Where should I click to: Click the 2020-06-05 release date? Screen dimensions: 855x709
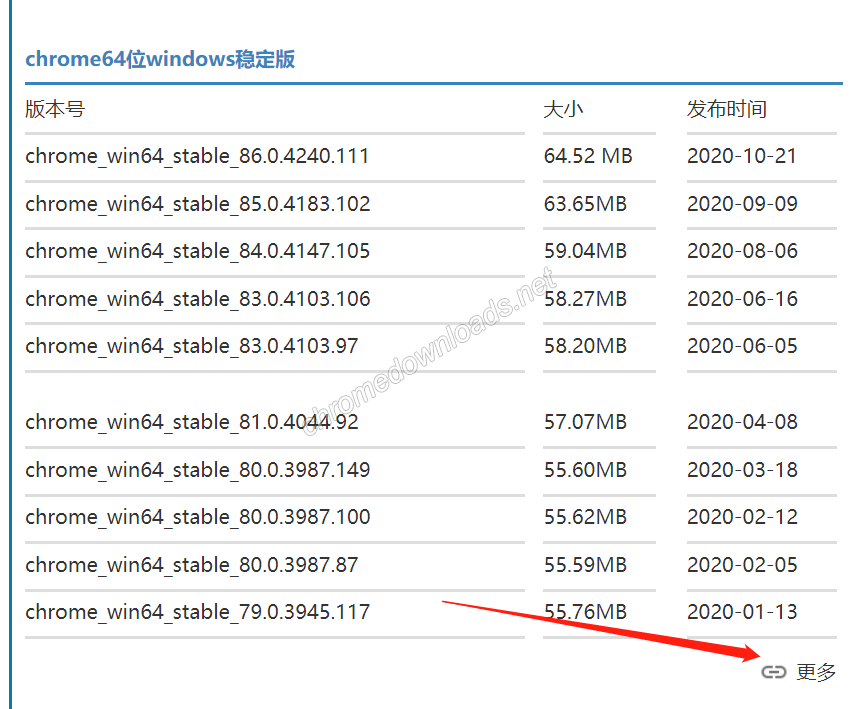coord(742,346)
